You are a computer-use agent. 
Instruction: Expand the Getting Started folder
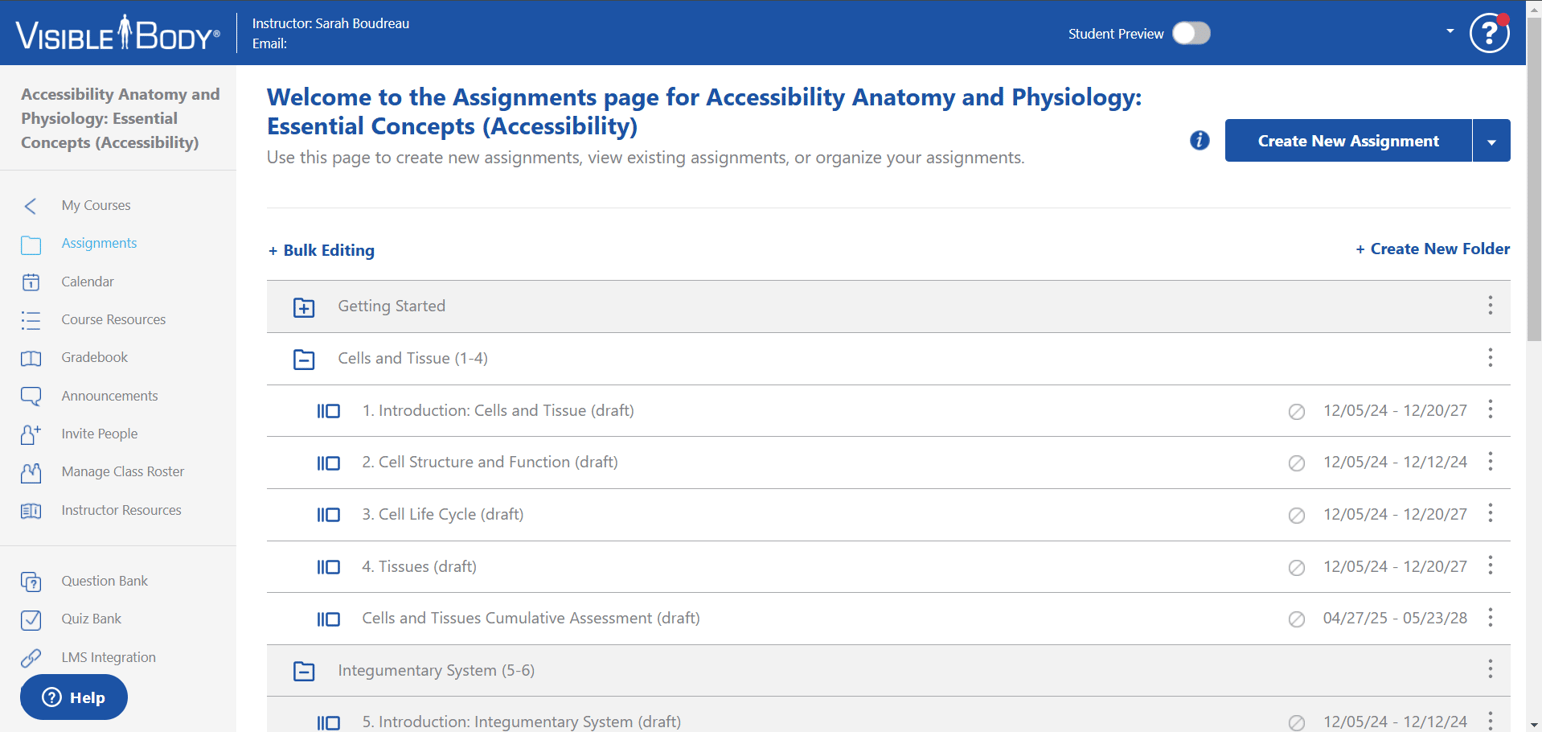tap(303, 307)
